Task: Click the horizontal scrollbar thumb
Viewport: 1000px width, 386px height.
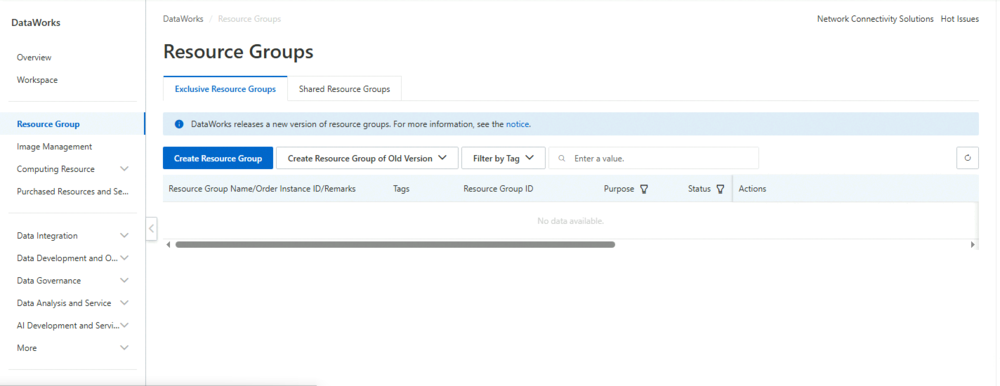Action: (x=395, y=244)
